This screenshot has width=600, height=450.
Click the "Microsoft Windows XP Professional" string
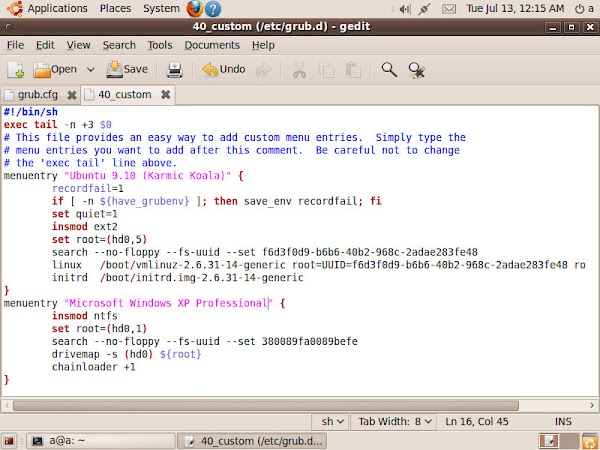(168, 303)
